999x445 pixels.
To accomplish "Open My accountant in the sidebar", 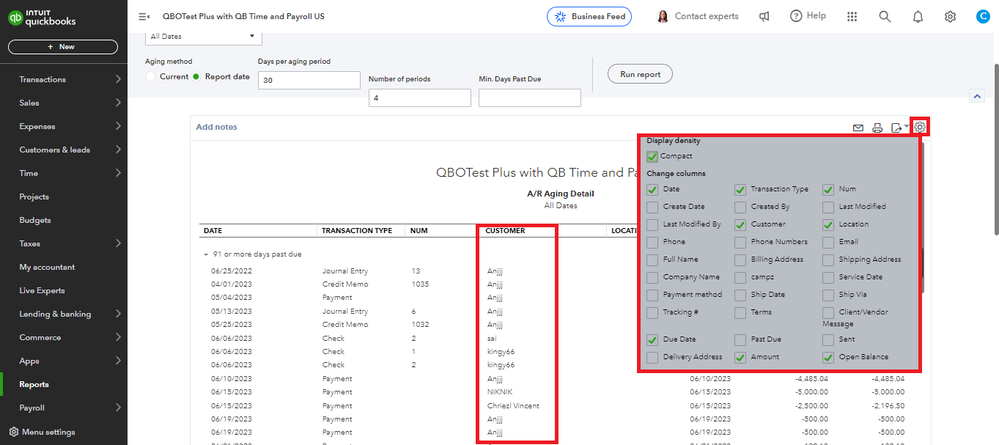I will coord(47,267).
